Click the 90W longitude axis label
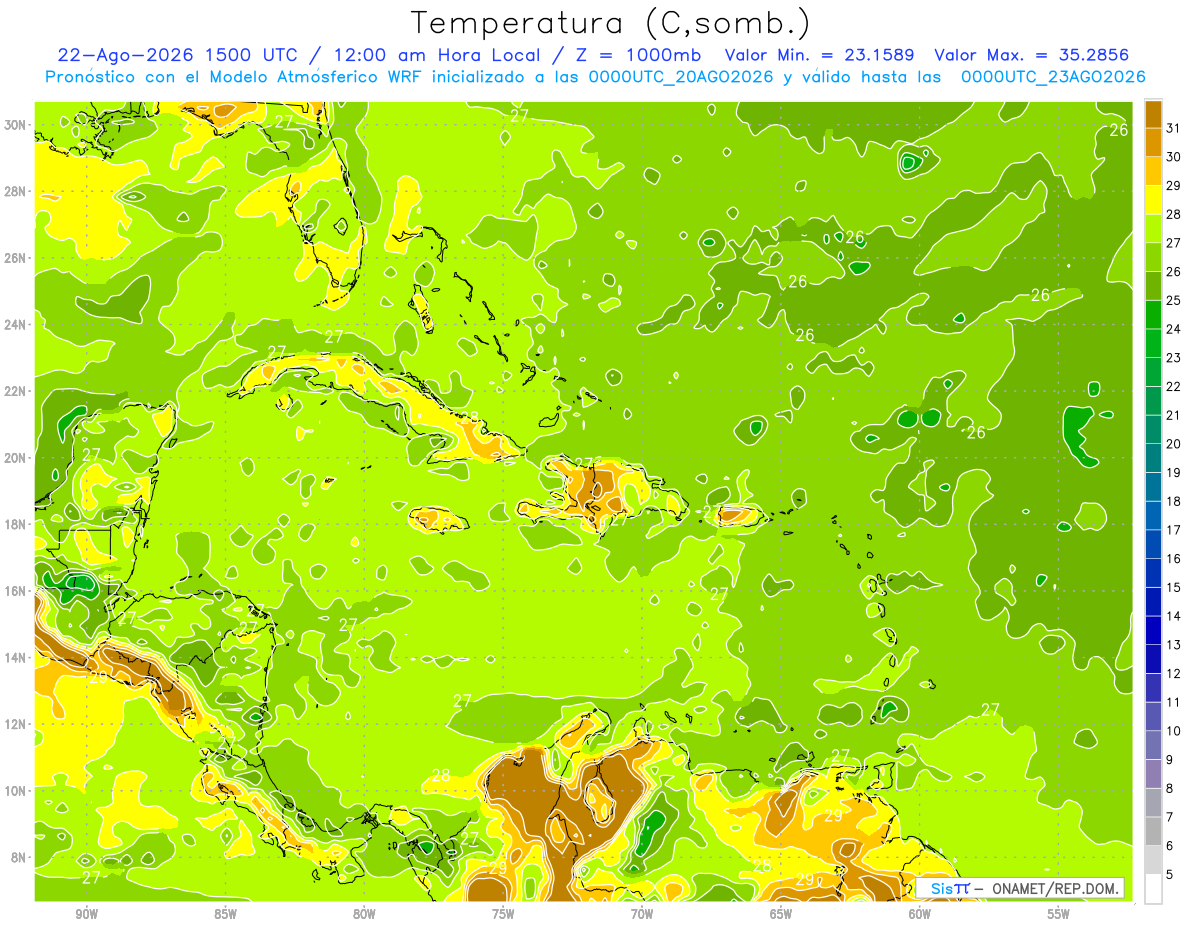The image size is (1200, 927). coord(87,914)
